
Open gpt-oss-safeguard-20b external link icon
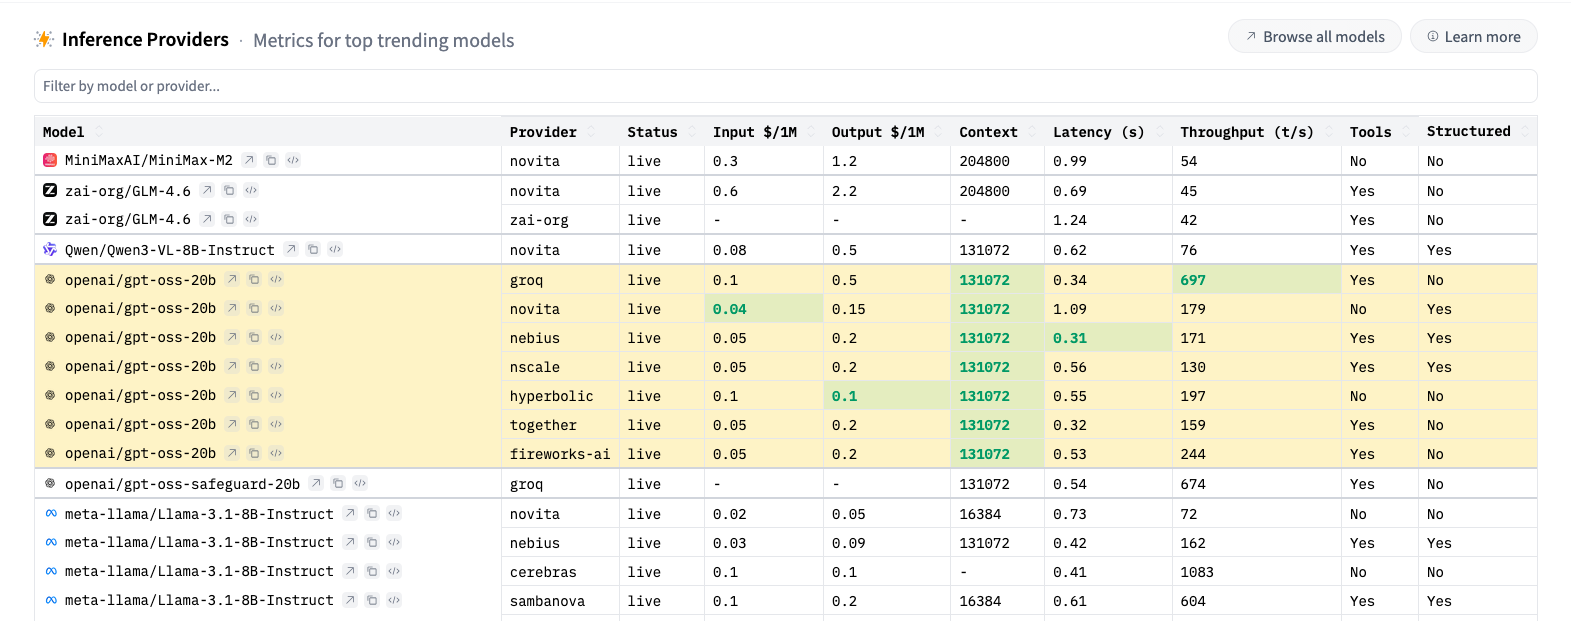(x=316, y=483)
